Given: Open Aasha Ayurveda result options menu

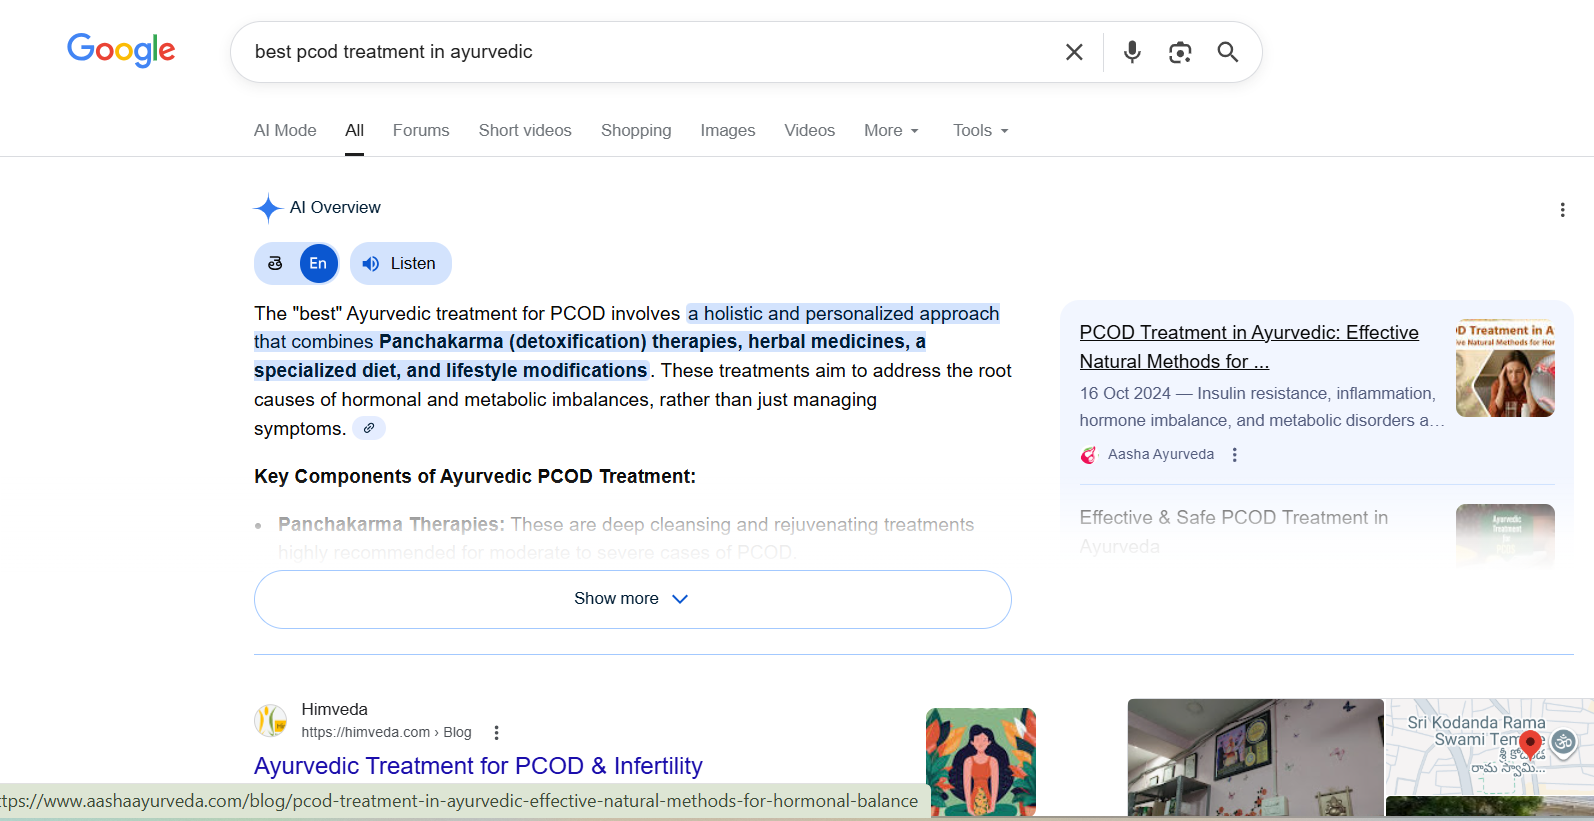Looking at the screenshot, I should tap(1235, 454).
